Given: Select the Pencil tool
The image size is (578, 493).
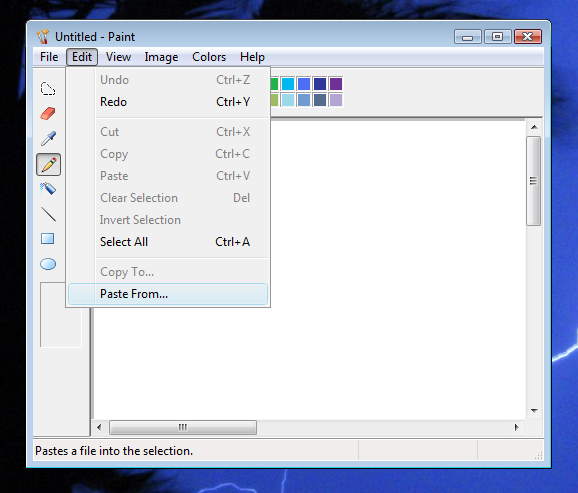Looking at the screenshot, I should click(49, 164).
